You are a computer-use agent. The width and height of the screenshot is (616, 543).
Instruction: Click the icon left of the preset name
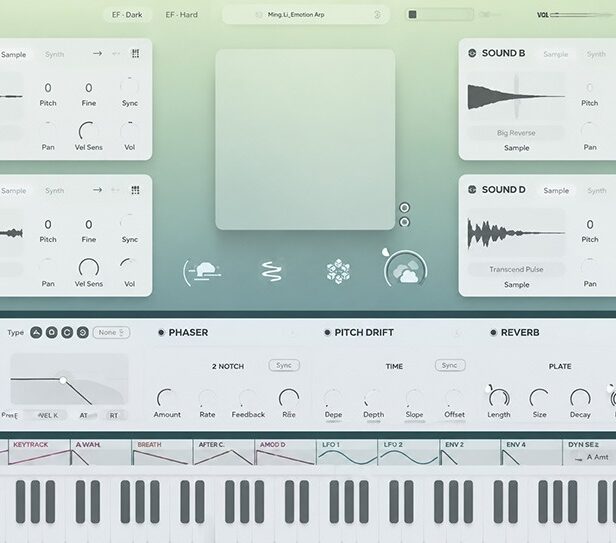click(x=258, y=15)
